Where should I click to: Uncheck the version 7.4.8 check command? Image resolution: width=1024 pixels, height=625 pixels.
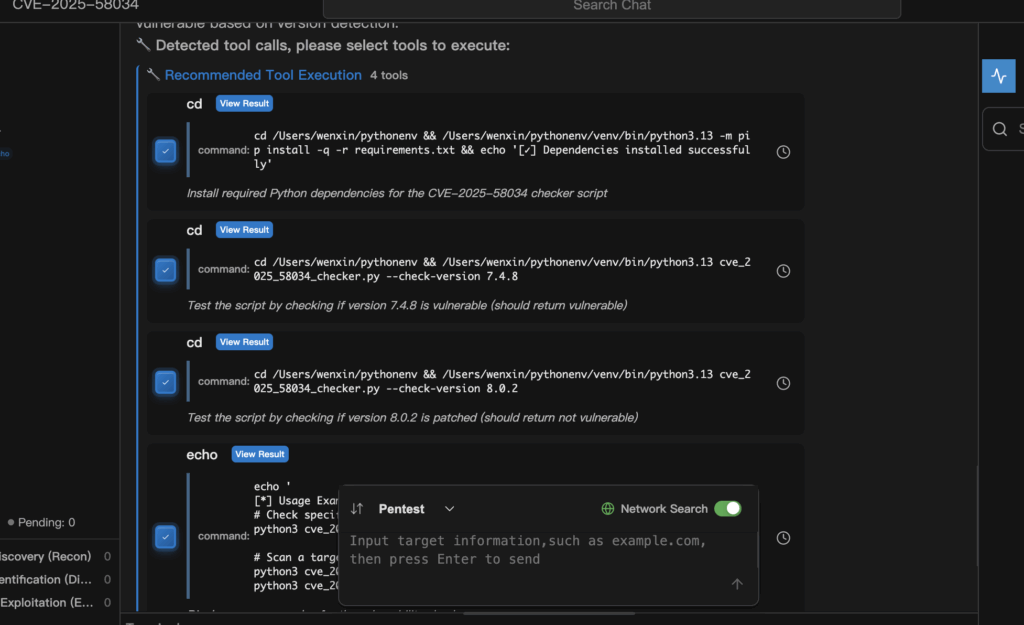166,270
